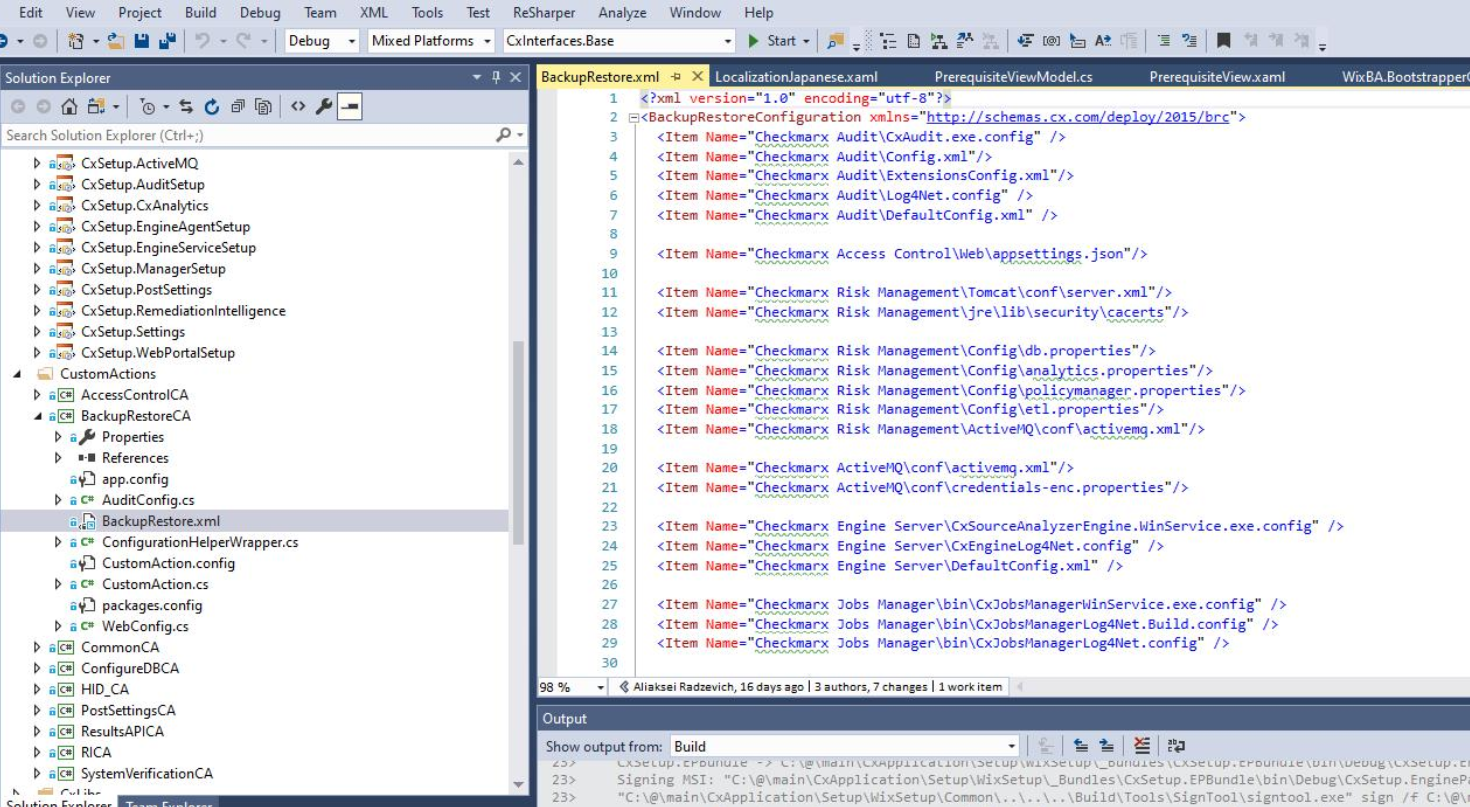Expand the CxSetup.ActiveMQ project
This screenshot has height=807, width=1470.
pyautogui.click(x=38, y=163)
